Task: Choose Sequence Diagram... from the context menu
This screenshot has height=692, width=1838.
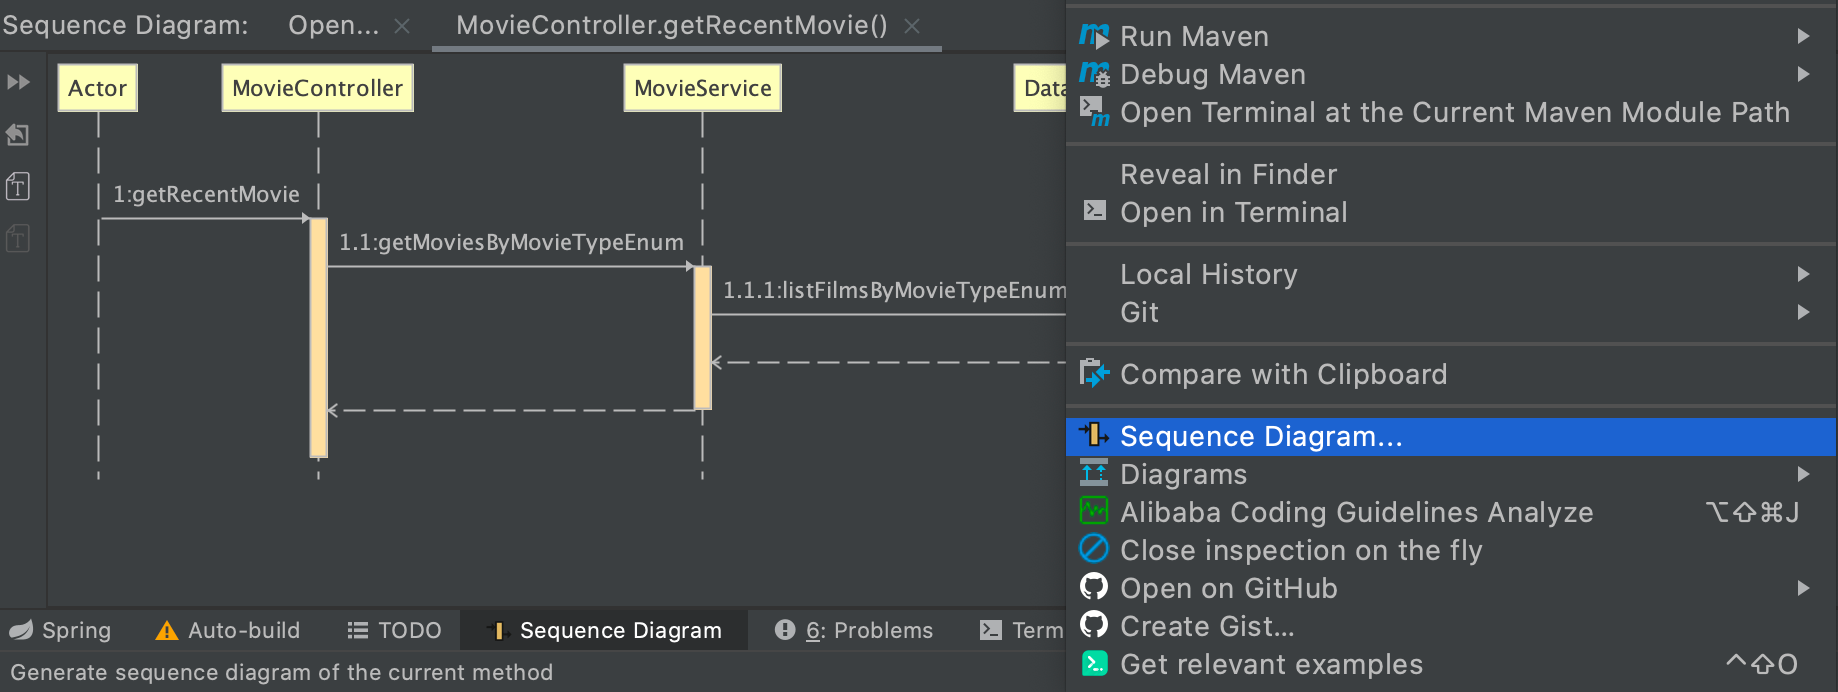Action: 1260,437
